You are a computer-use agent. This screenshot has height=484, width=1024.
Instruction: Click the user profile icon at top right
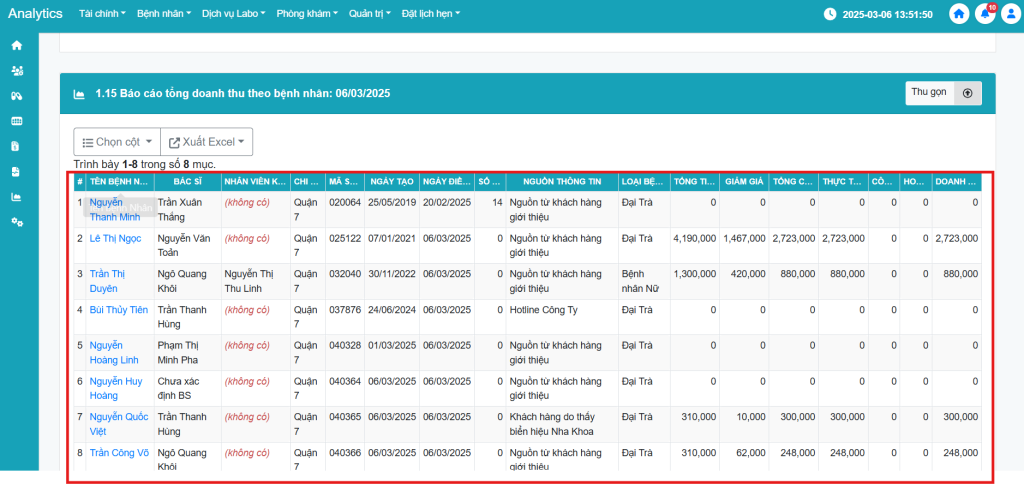pos(1009,14)
